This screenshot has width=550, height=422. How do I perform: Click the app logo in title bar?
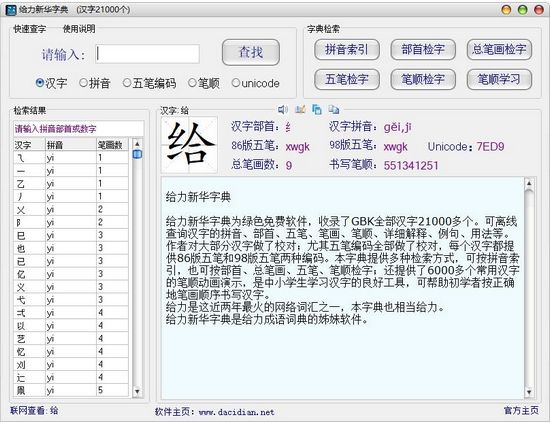(x=11, y=9)
